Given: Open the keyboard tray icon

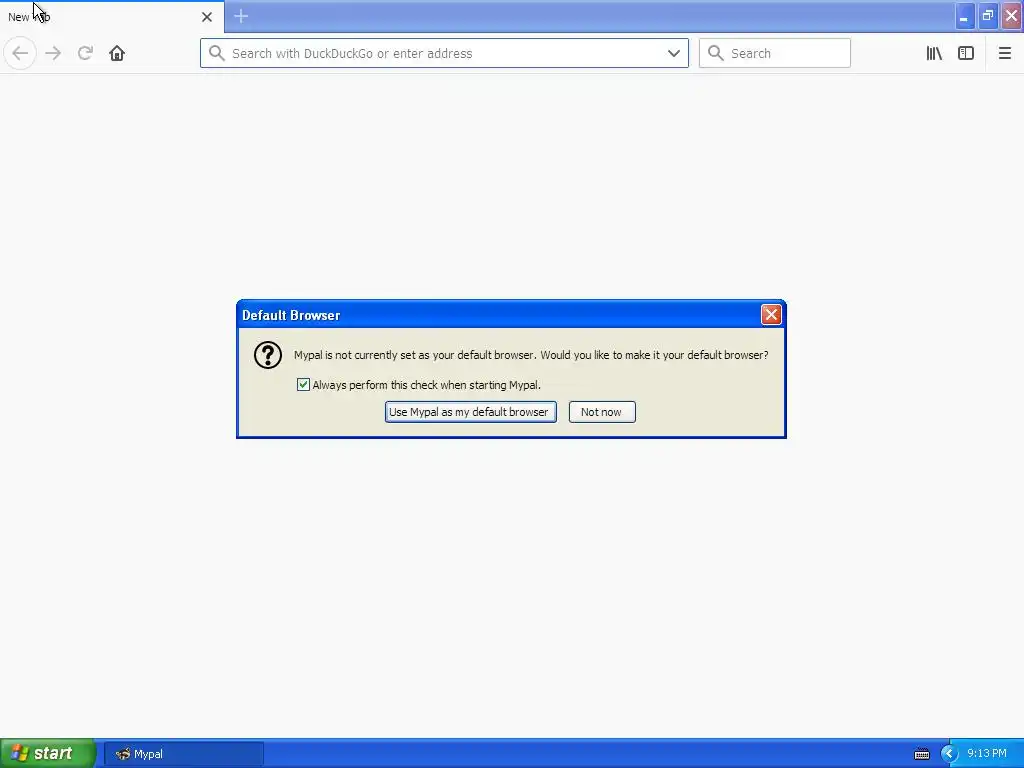Looking at the screenshot, I should point(921,754).
